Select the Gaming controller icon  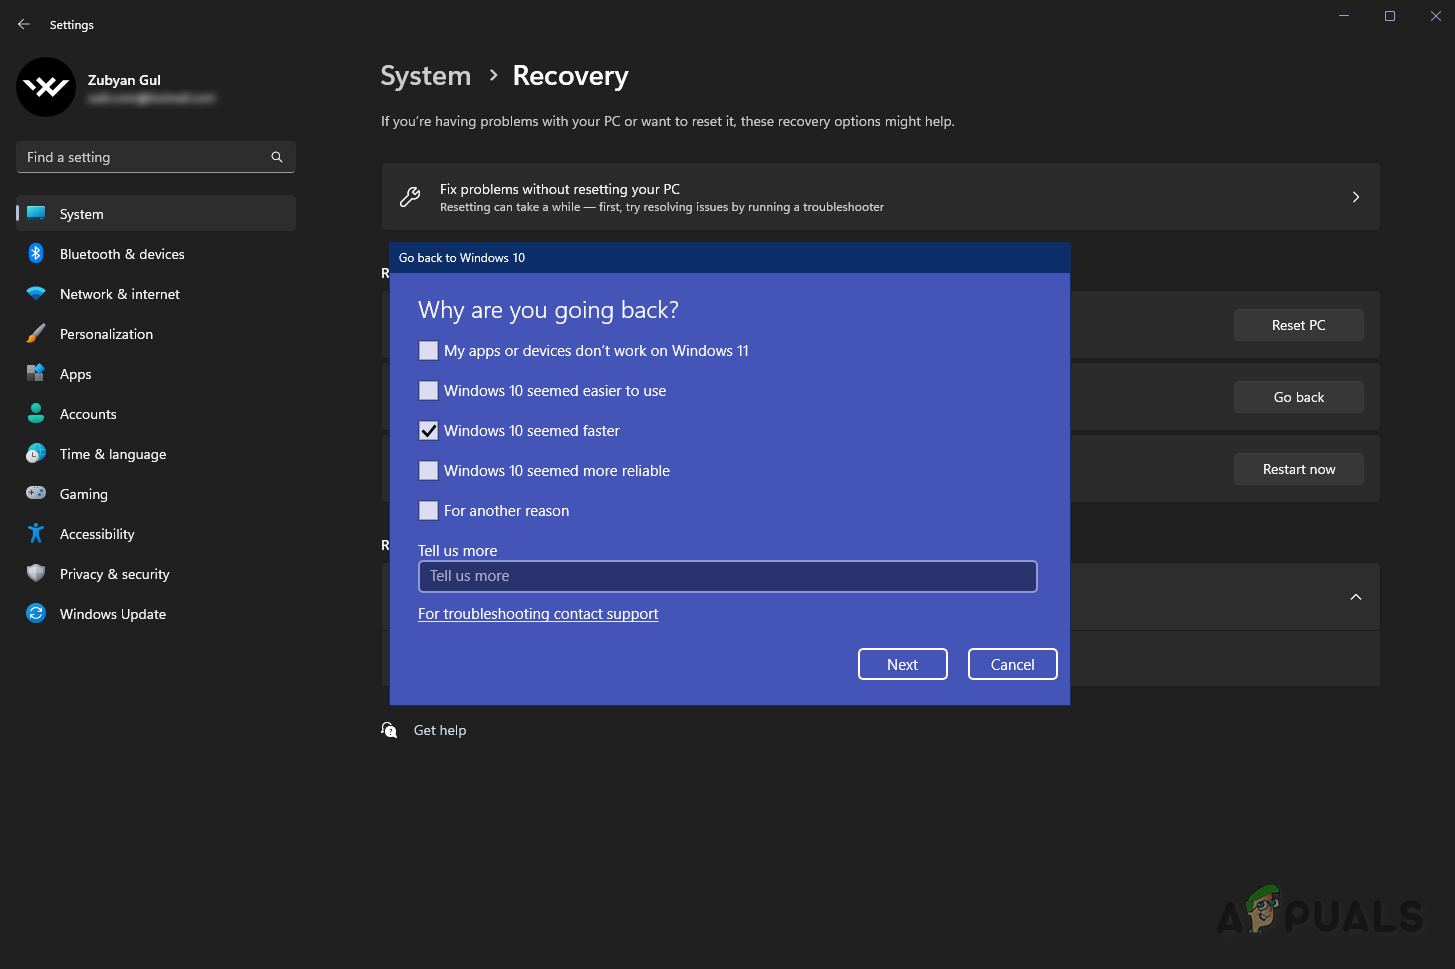click(x=36, y=494)
